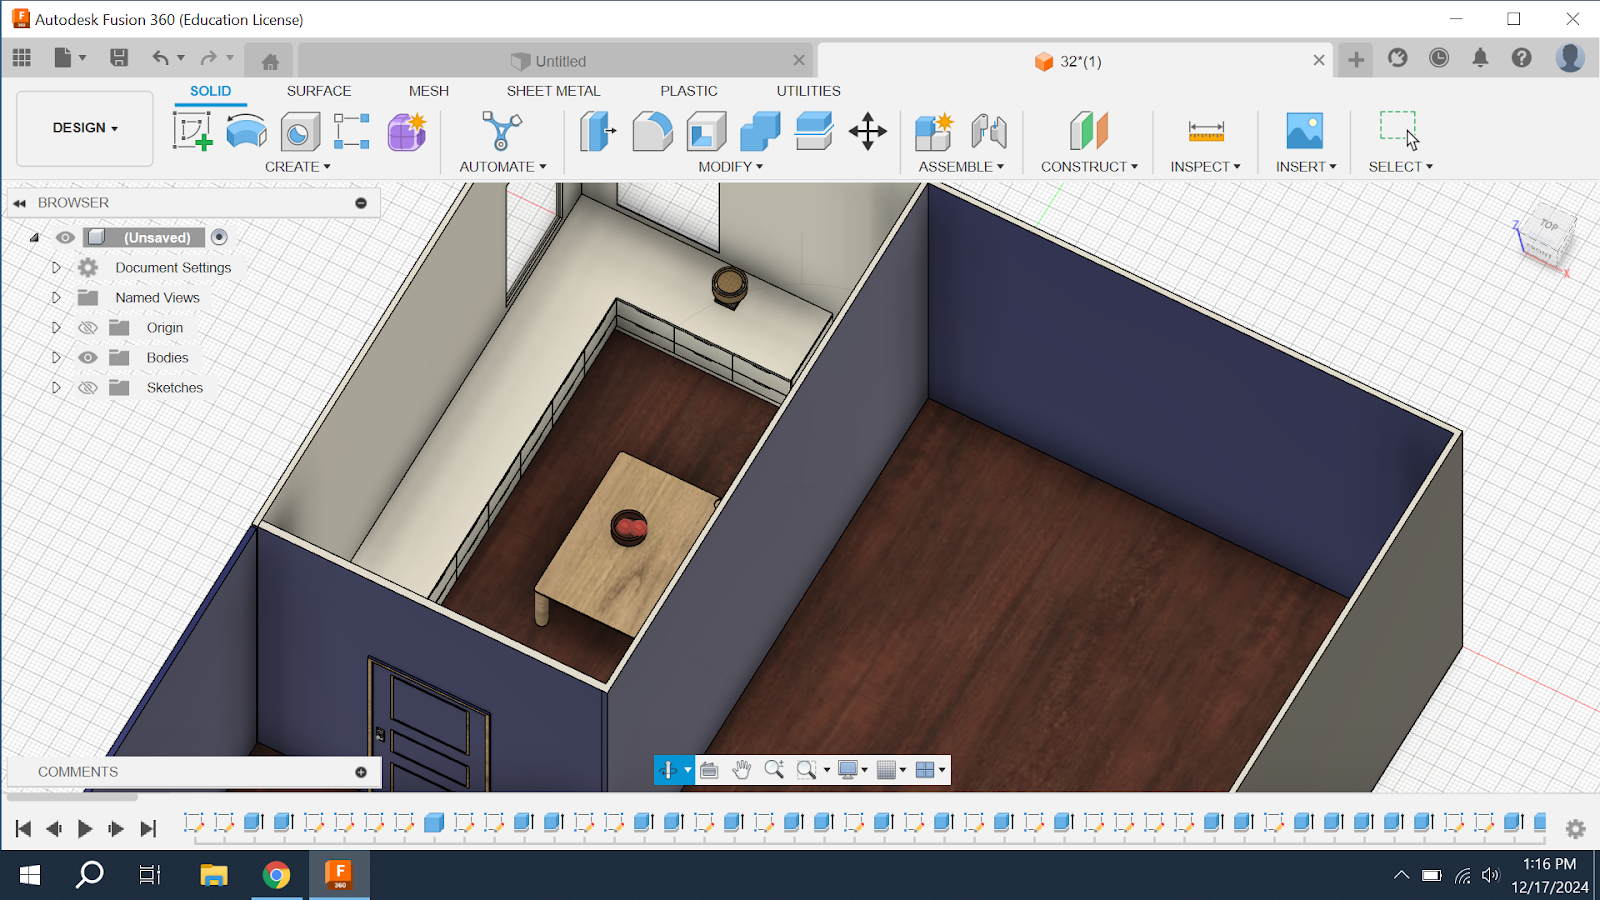Viewport: 1600px width, 900px height.
Task: Choose the Shell tool
Action: 706,131
